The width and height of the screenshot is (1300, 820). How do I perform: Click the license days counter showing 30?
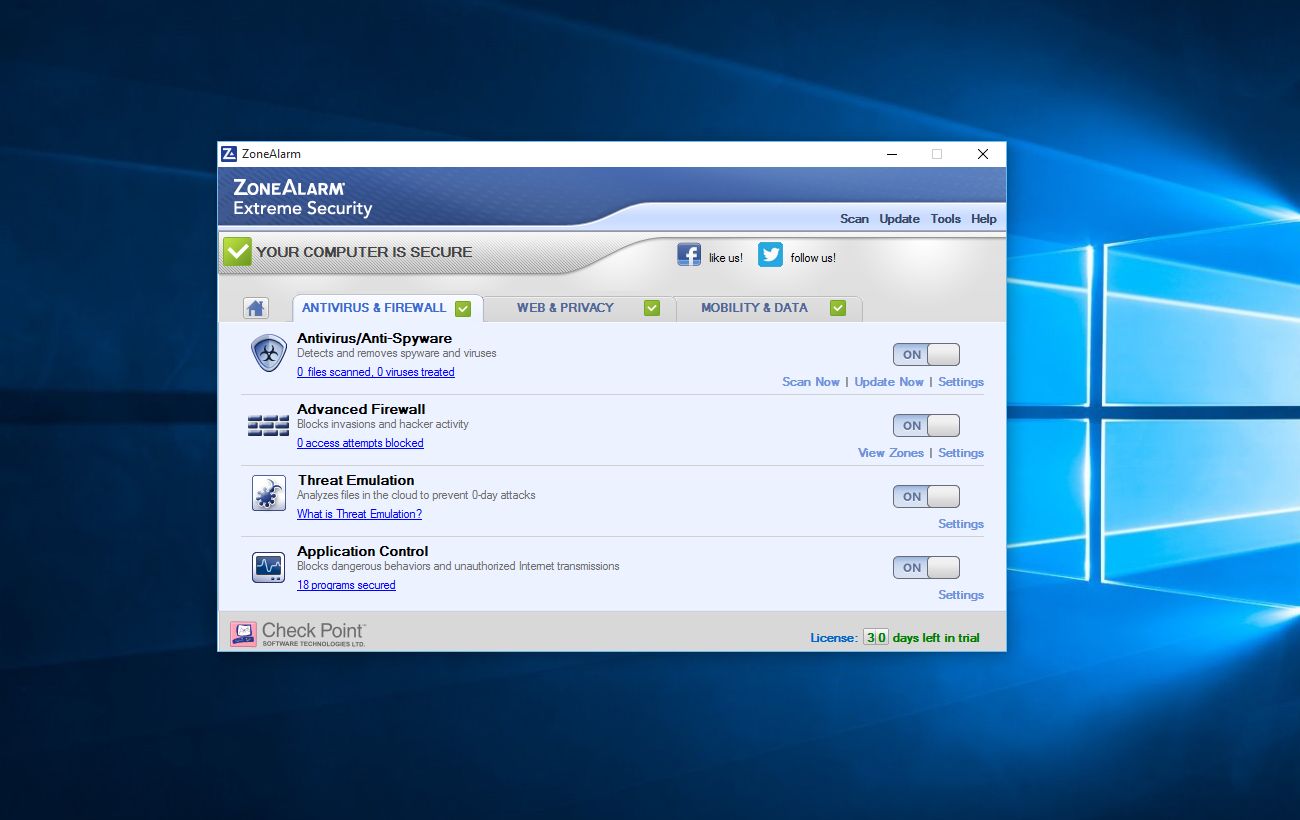click(876, 637)
